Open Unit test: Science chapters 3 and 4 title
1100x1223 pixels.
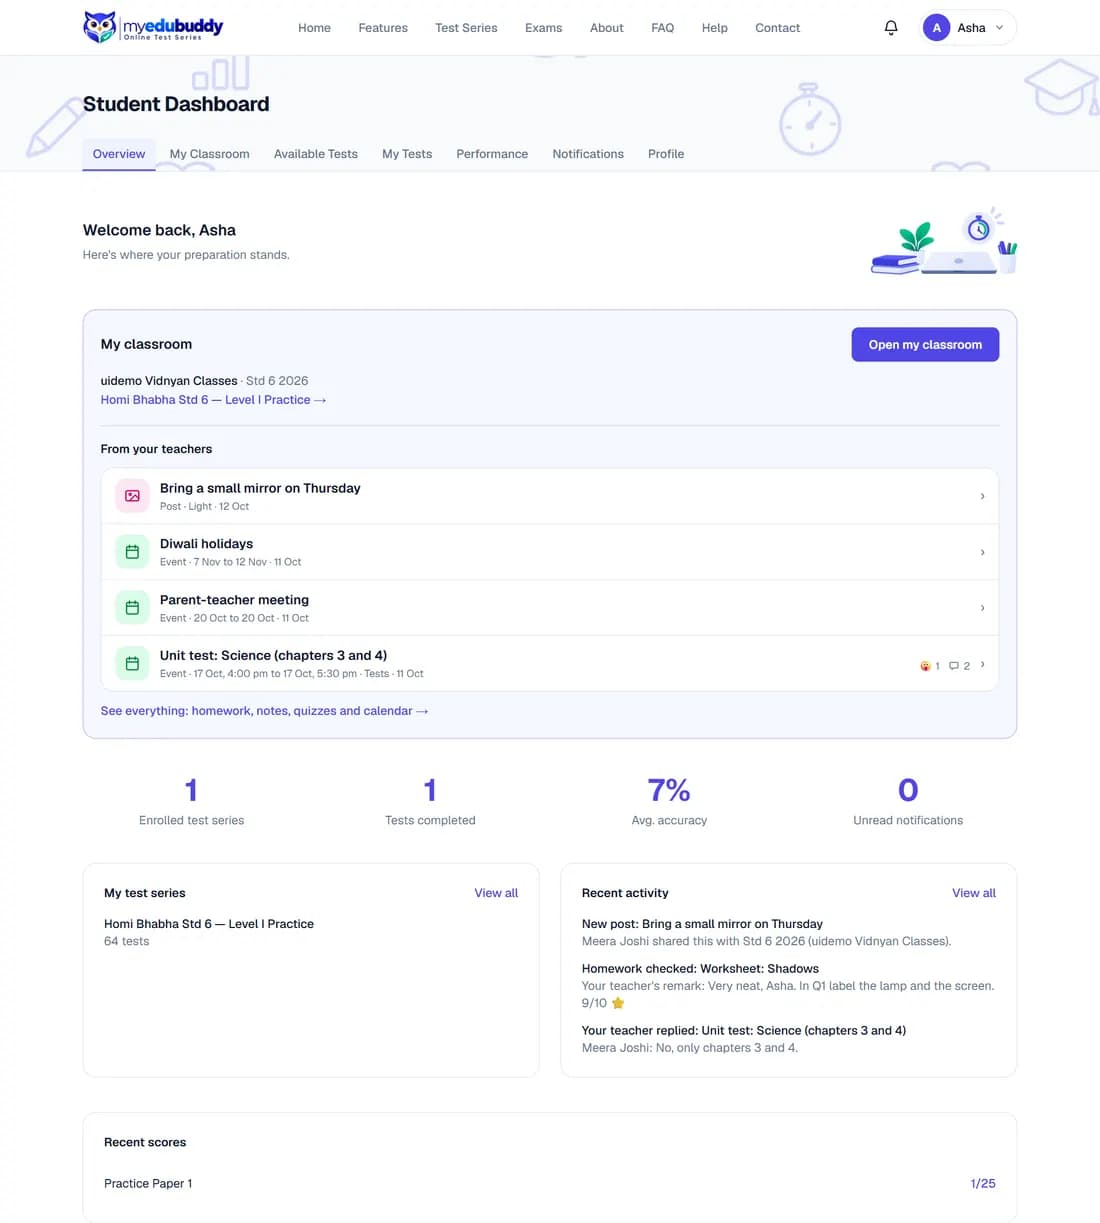(273, 656)
